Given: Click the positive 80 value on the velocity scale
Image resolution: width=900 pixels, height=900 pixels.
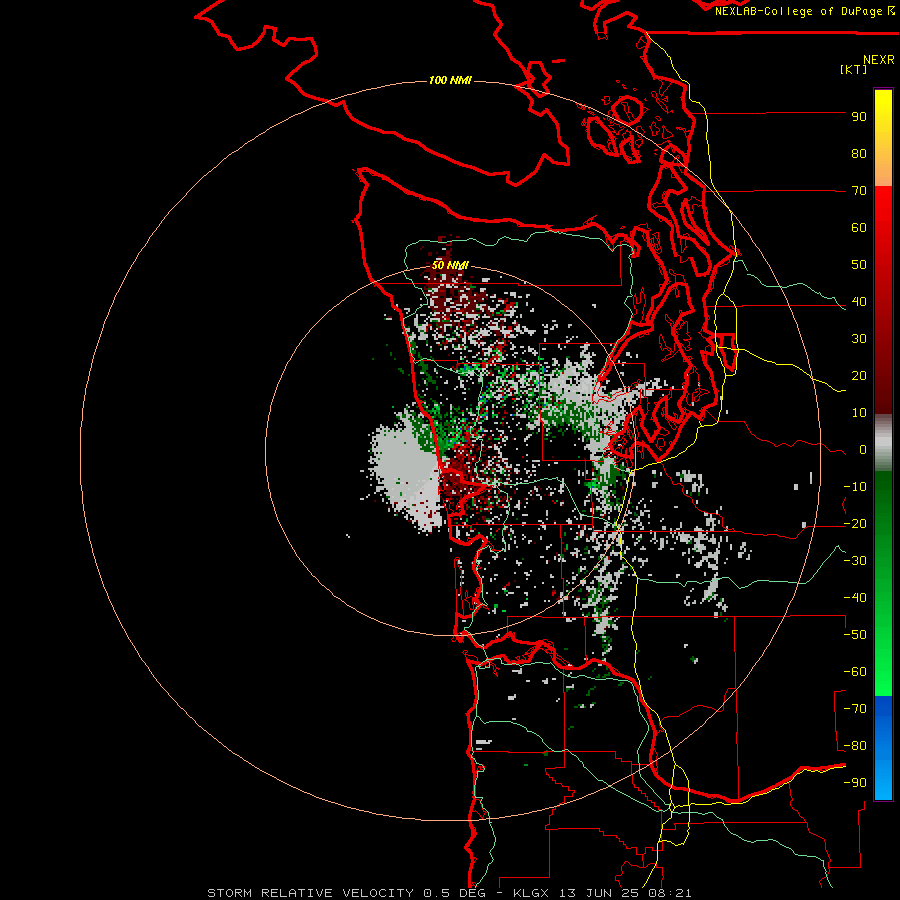Looking at the screenshot, I should tap(859, 154).
